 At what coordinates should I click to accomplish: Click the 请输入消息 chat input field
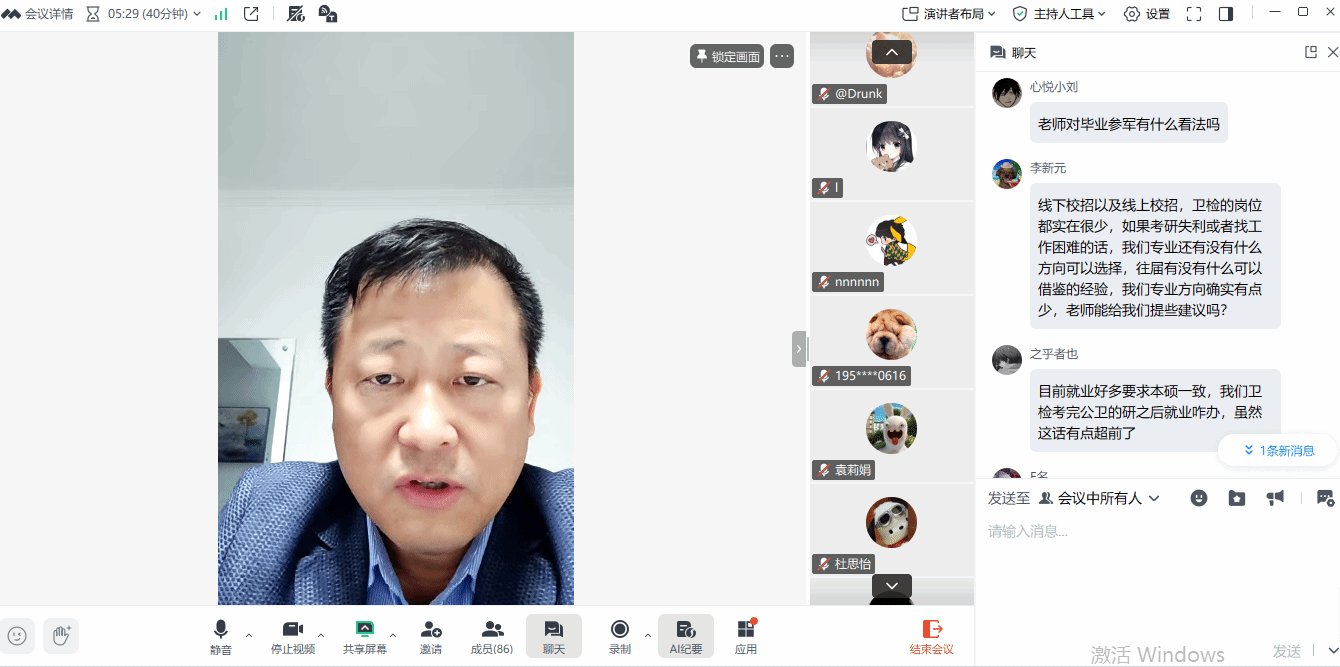pos(1150,560)
